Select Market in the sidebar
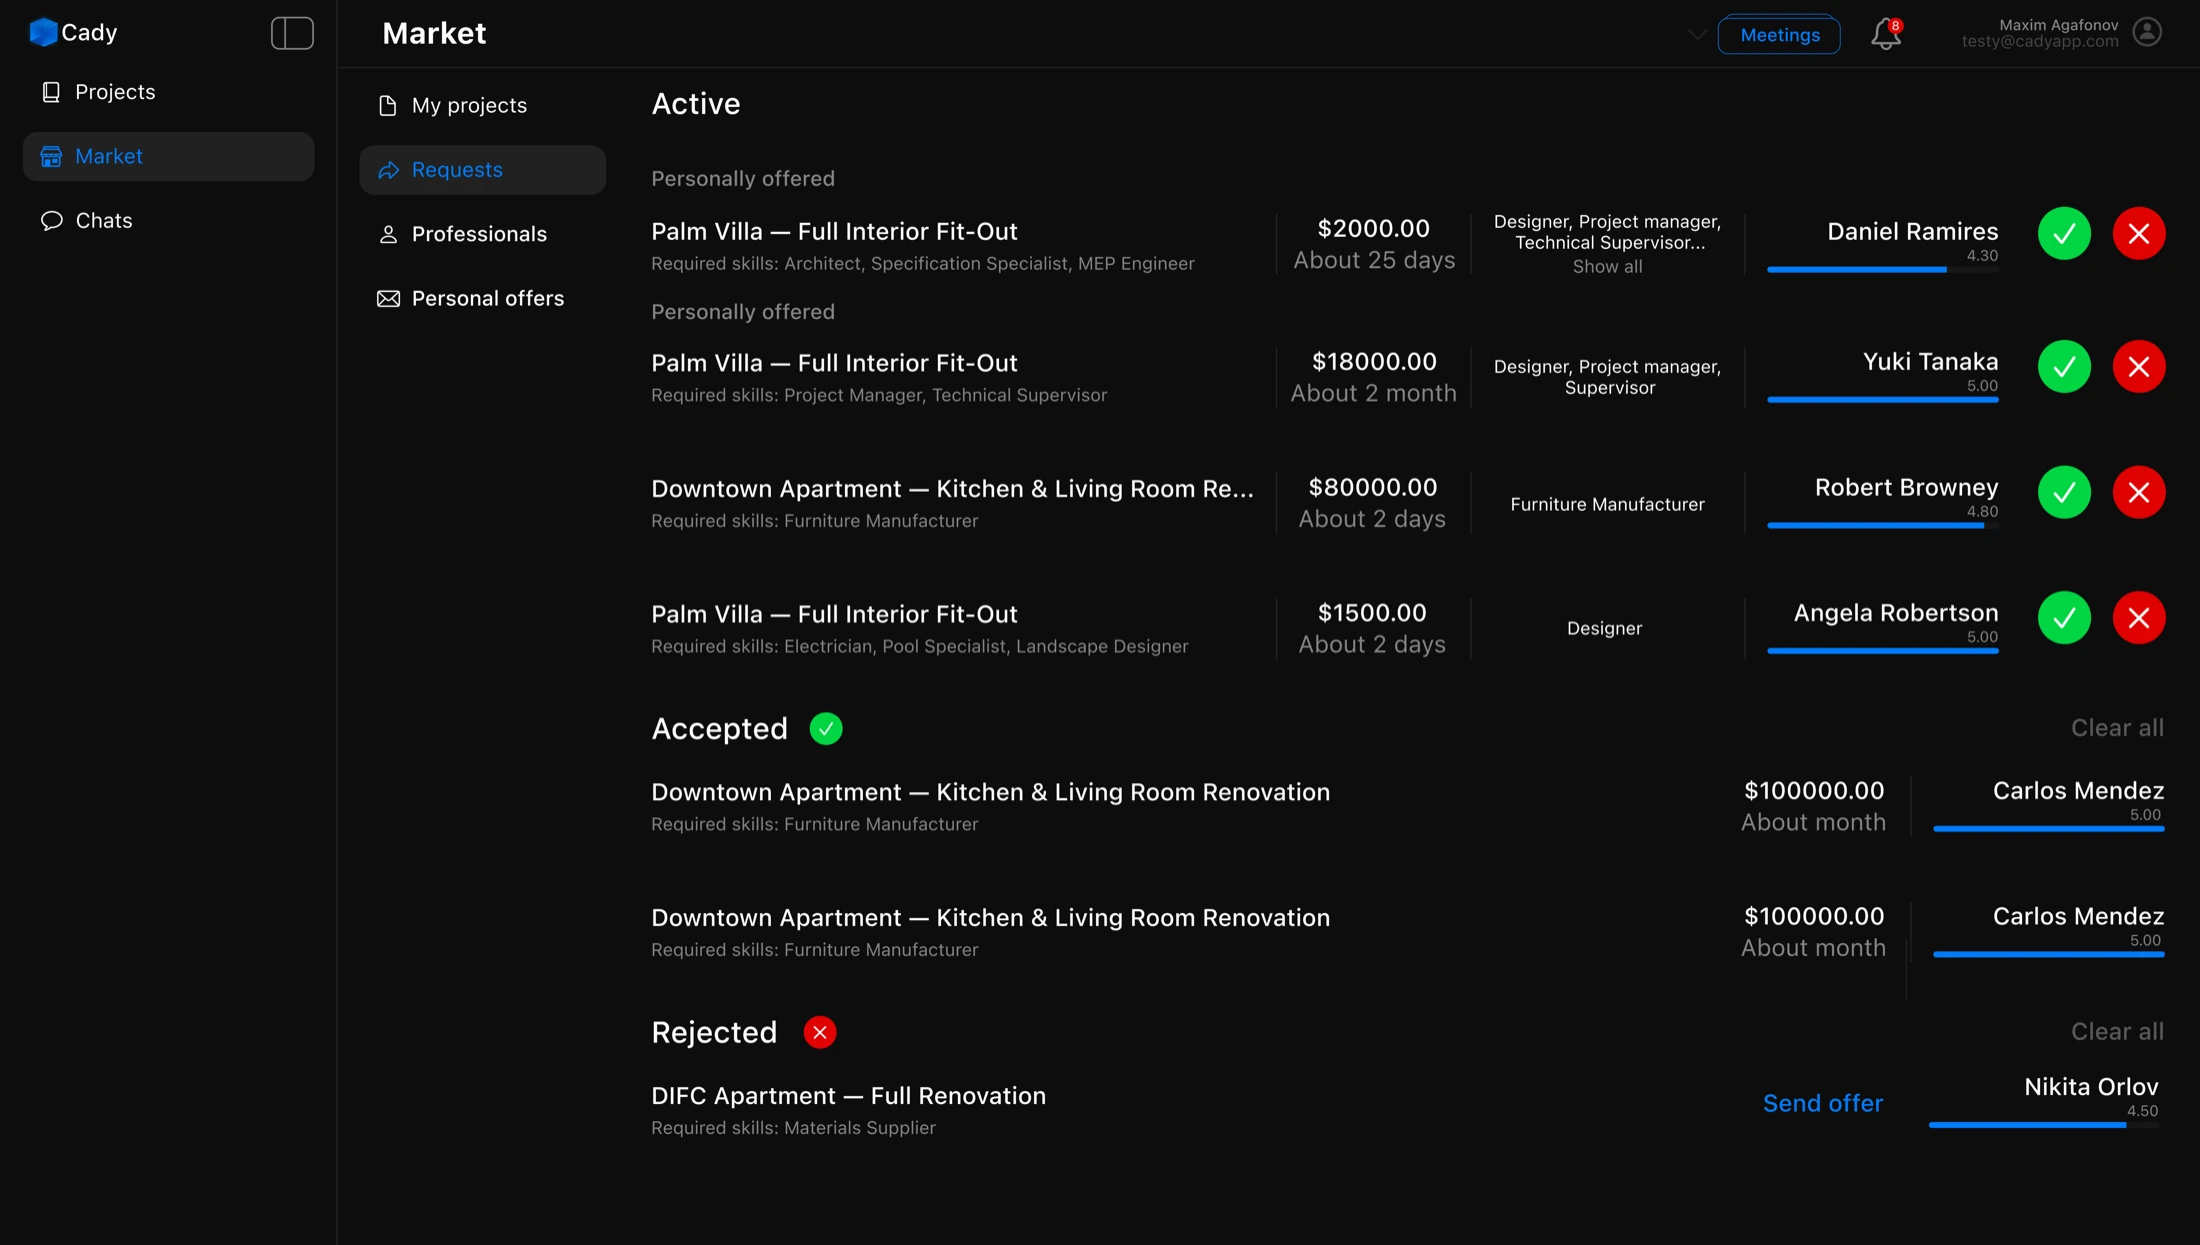Image resolution: width=2200 pixels, height=1245 pixels. point(168,156)
